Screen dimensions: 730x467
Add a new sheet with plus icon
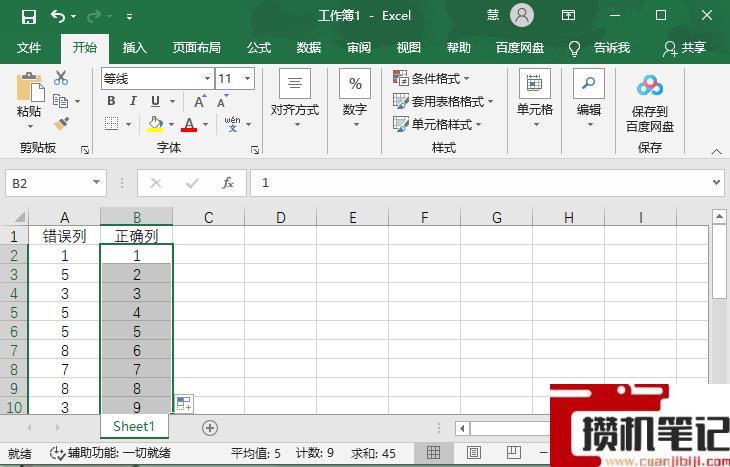pyautogui.click(x=210, y=428)
